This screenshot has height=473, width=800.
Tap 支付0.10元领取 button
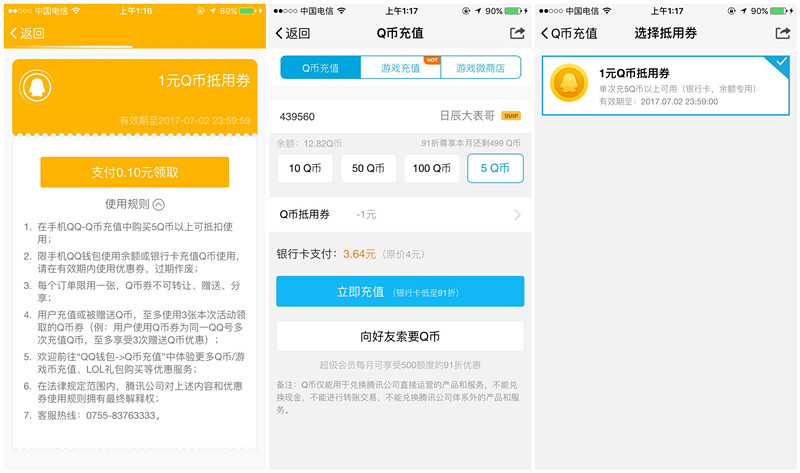135,172
